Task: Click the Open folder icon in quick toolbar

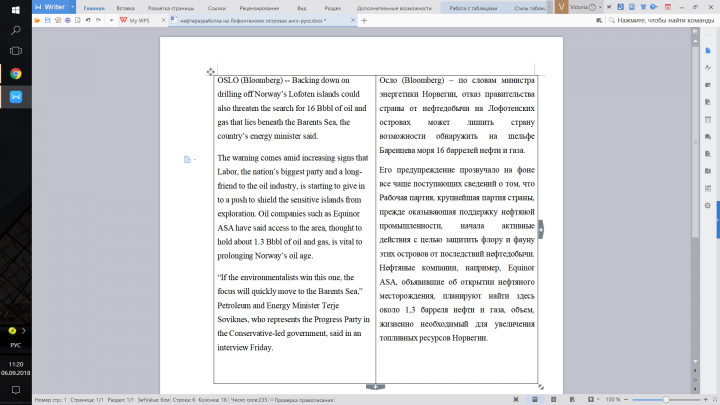Action: (37, 21)
